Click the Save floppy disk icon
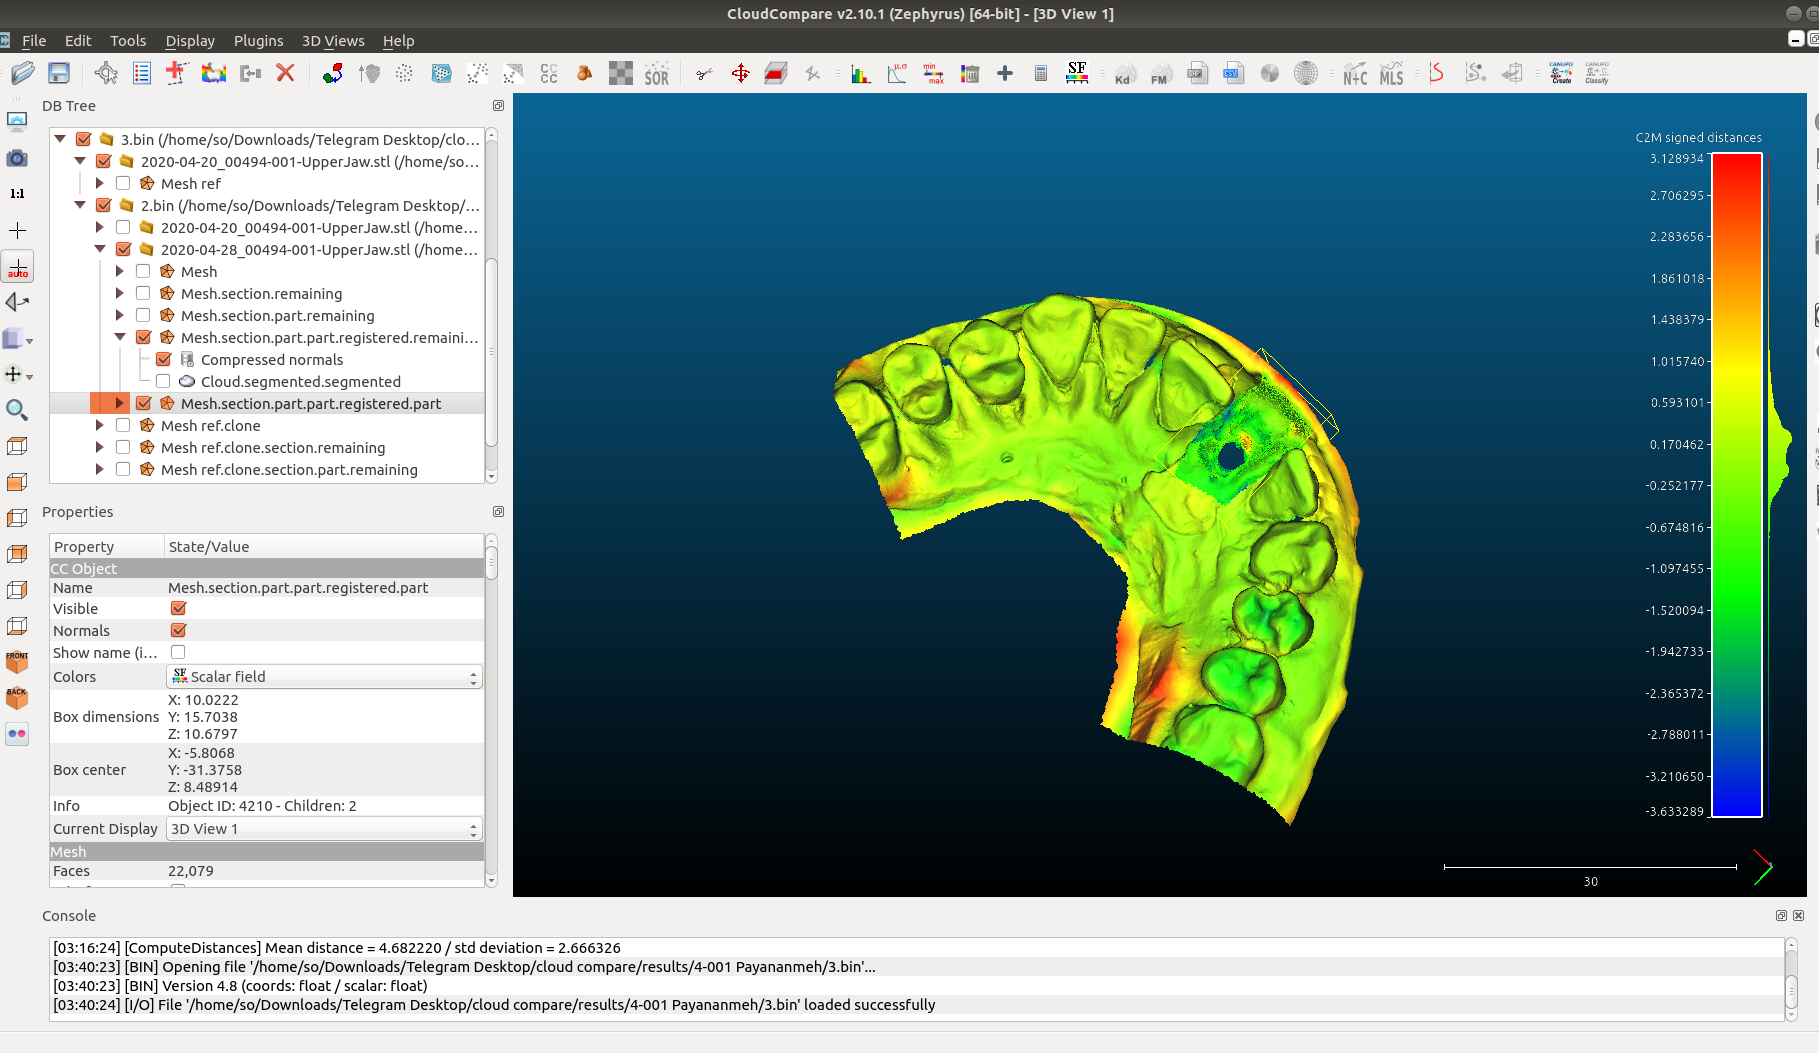The width and height of the screenshot is (1819, 1053). (x=59, y=73)
